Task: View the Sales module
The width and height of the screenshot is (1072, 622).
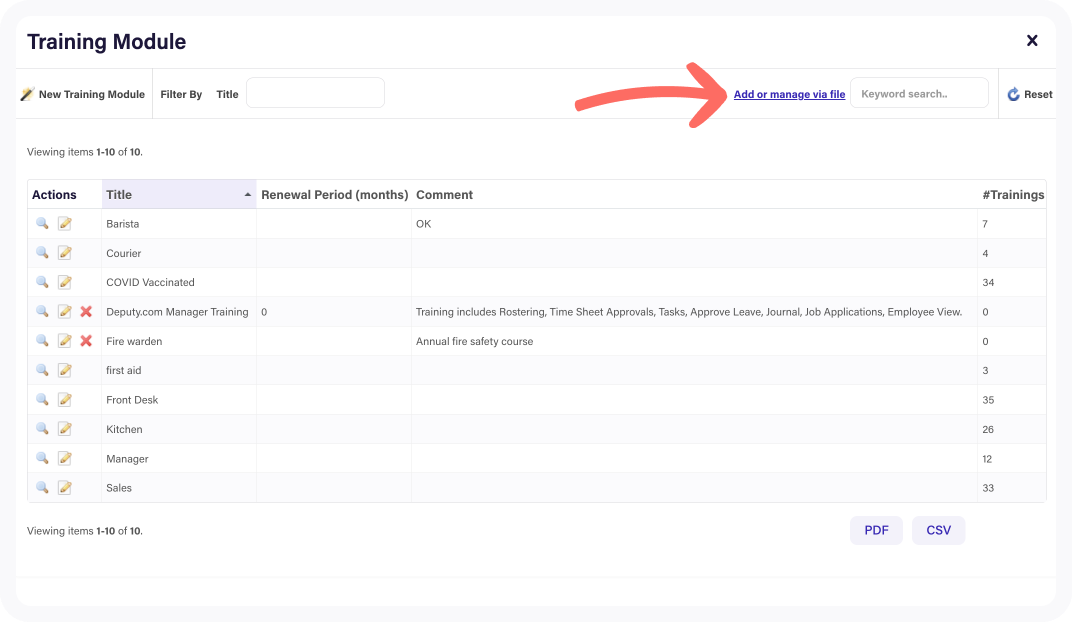Action: click(x=42, y=488)
